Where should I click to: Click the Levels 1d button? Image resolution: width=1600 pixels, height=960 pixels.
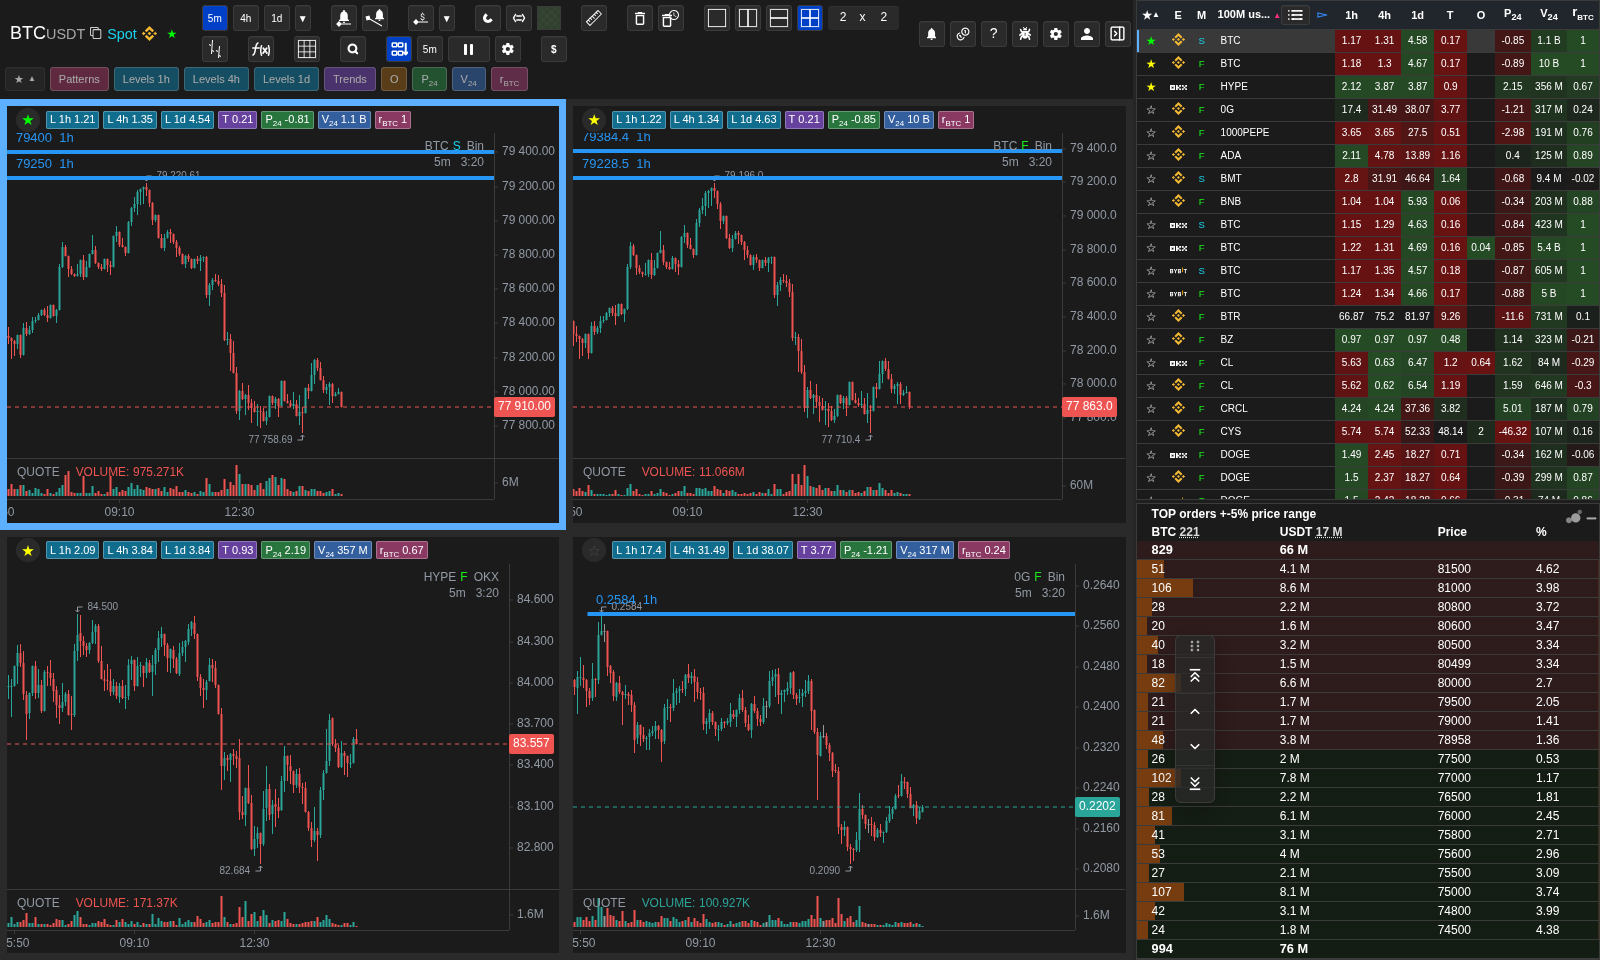tap(286, 79)
